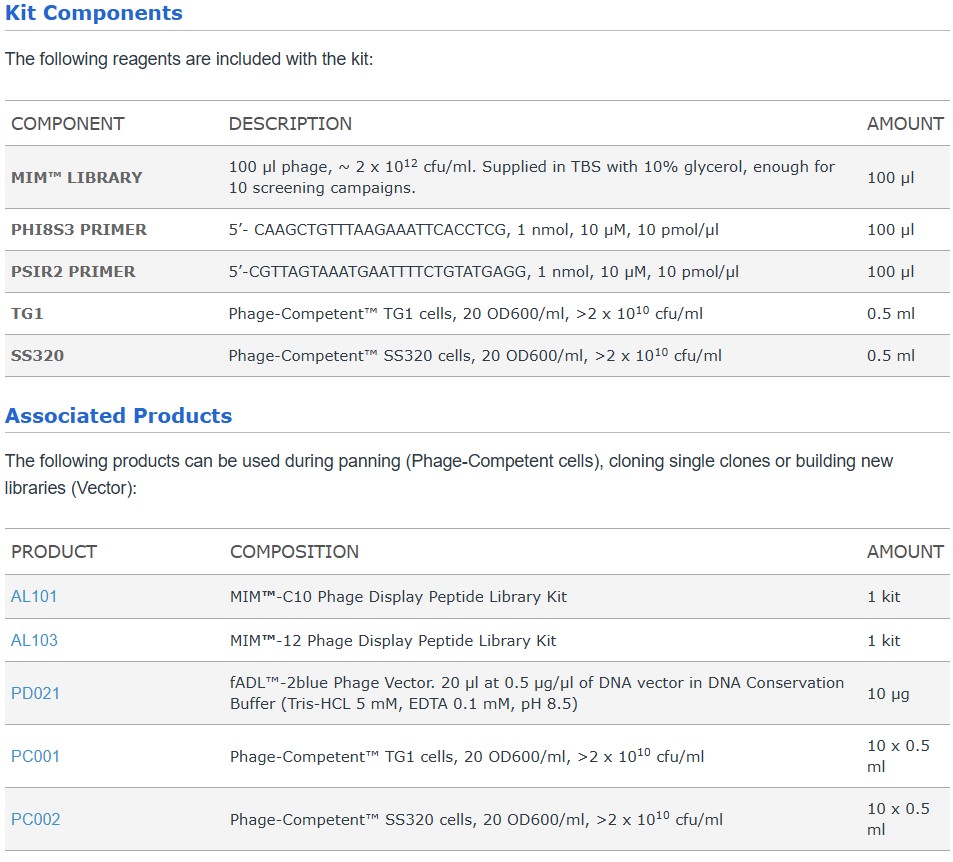This screenshot has width=953, height=862.
Task: Follow the PC001 product link
Action: point(35,756)
